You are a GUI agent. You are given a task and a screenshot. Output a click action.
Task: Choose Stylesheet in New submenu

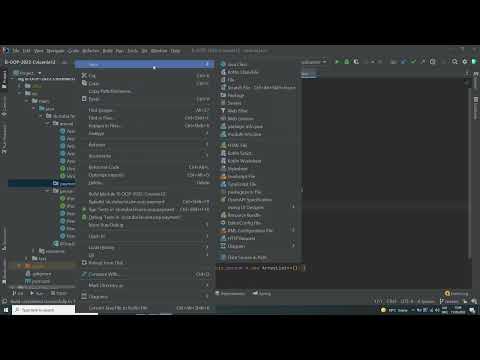pos(259,169)
